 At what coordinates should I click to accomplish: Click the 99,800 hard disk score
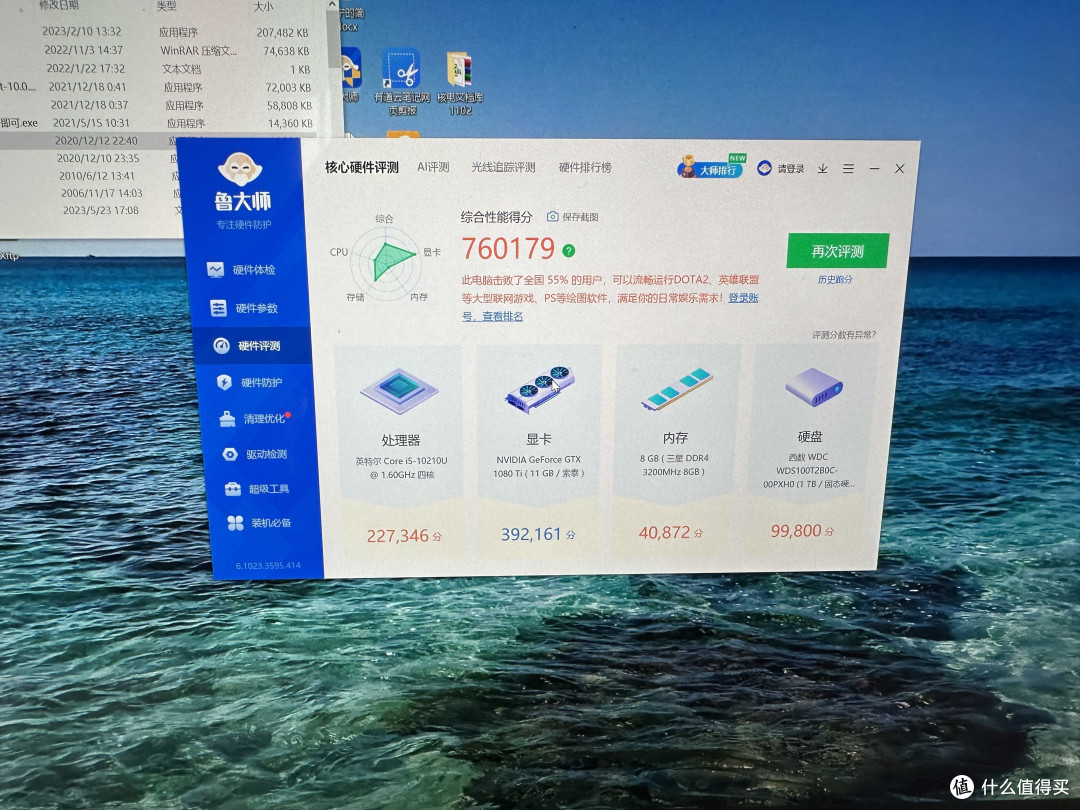802,530
